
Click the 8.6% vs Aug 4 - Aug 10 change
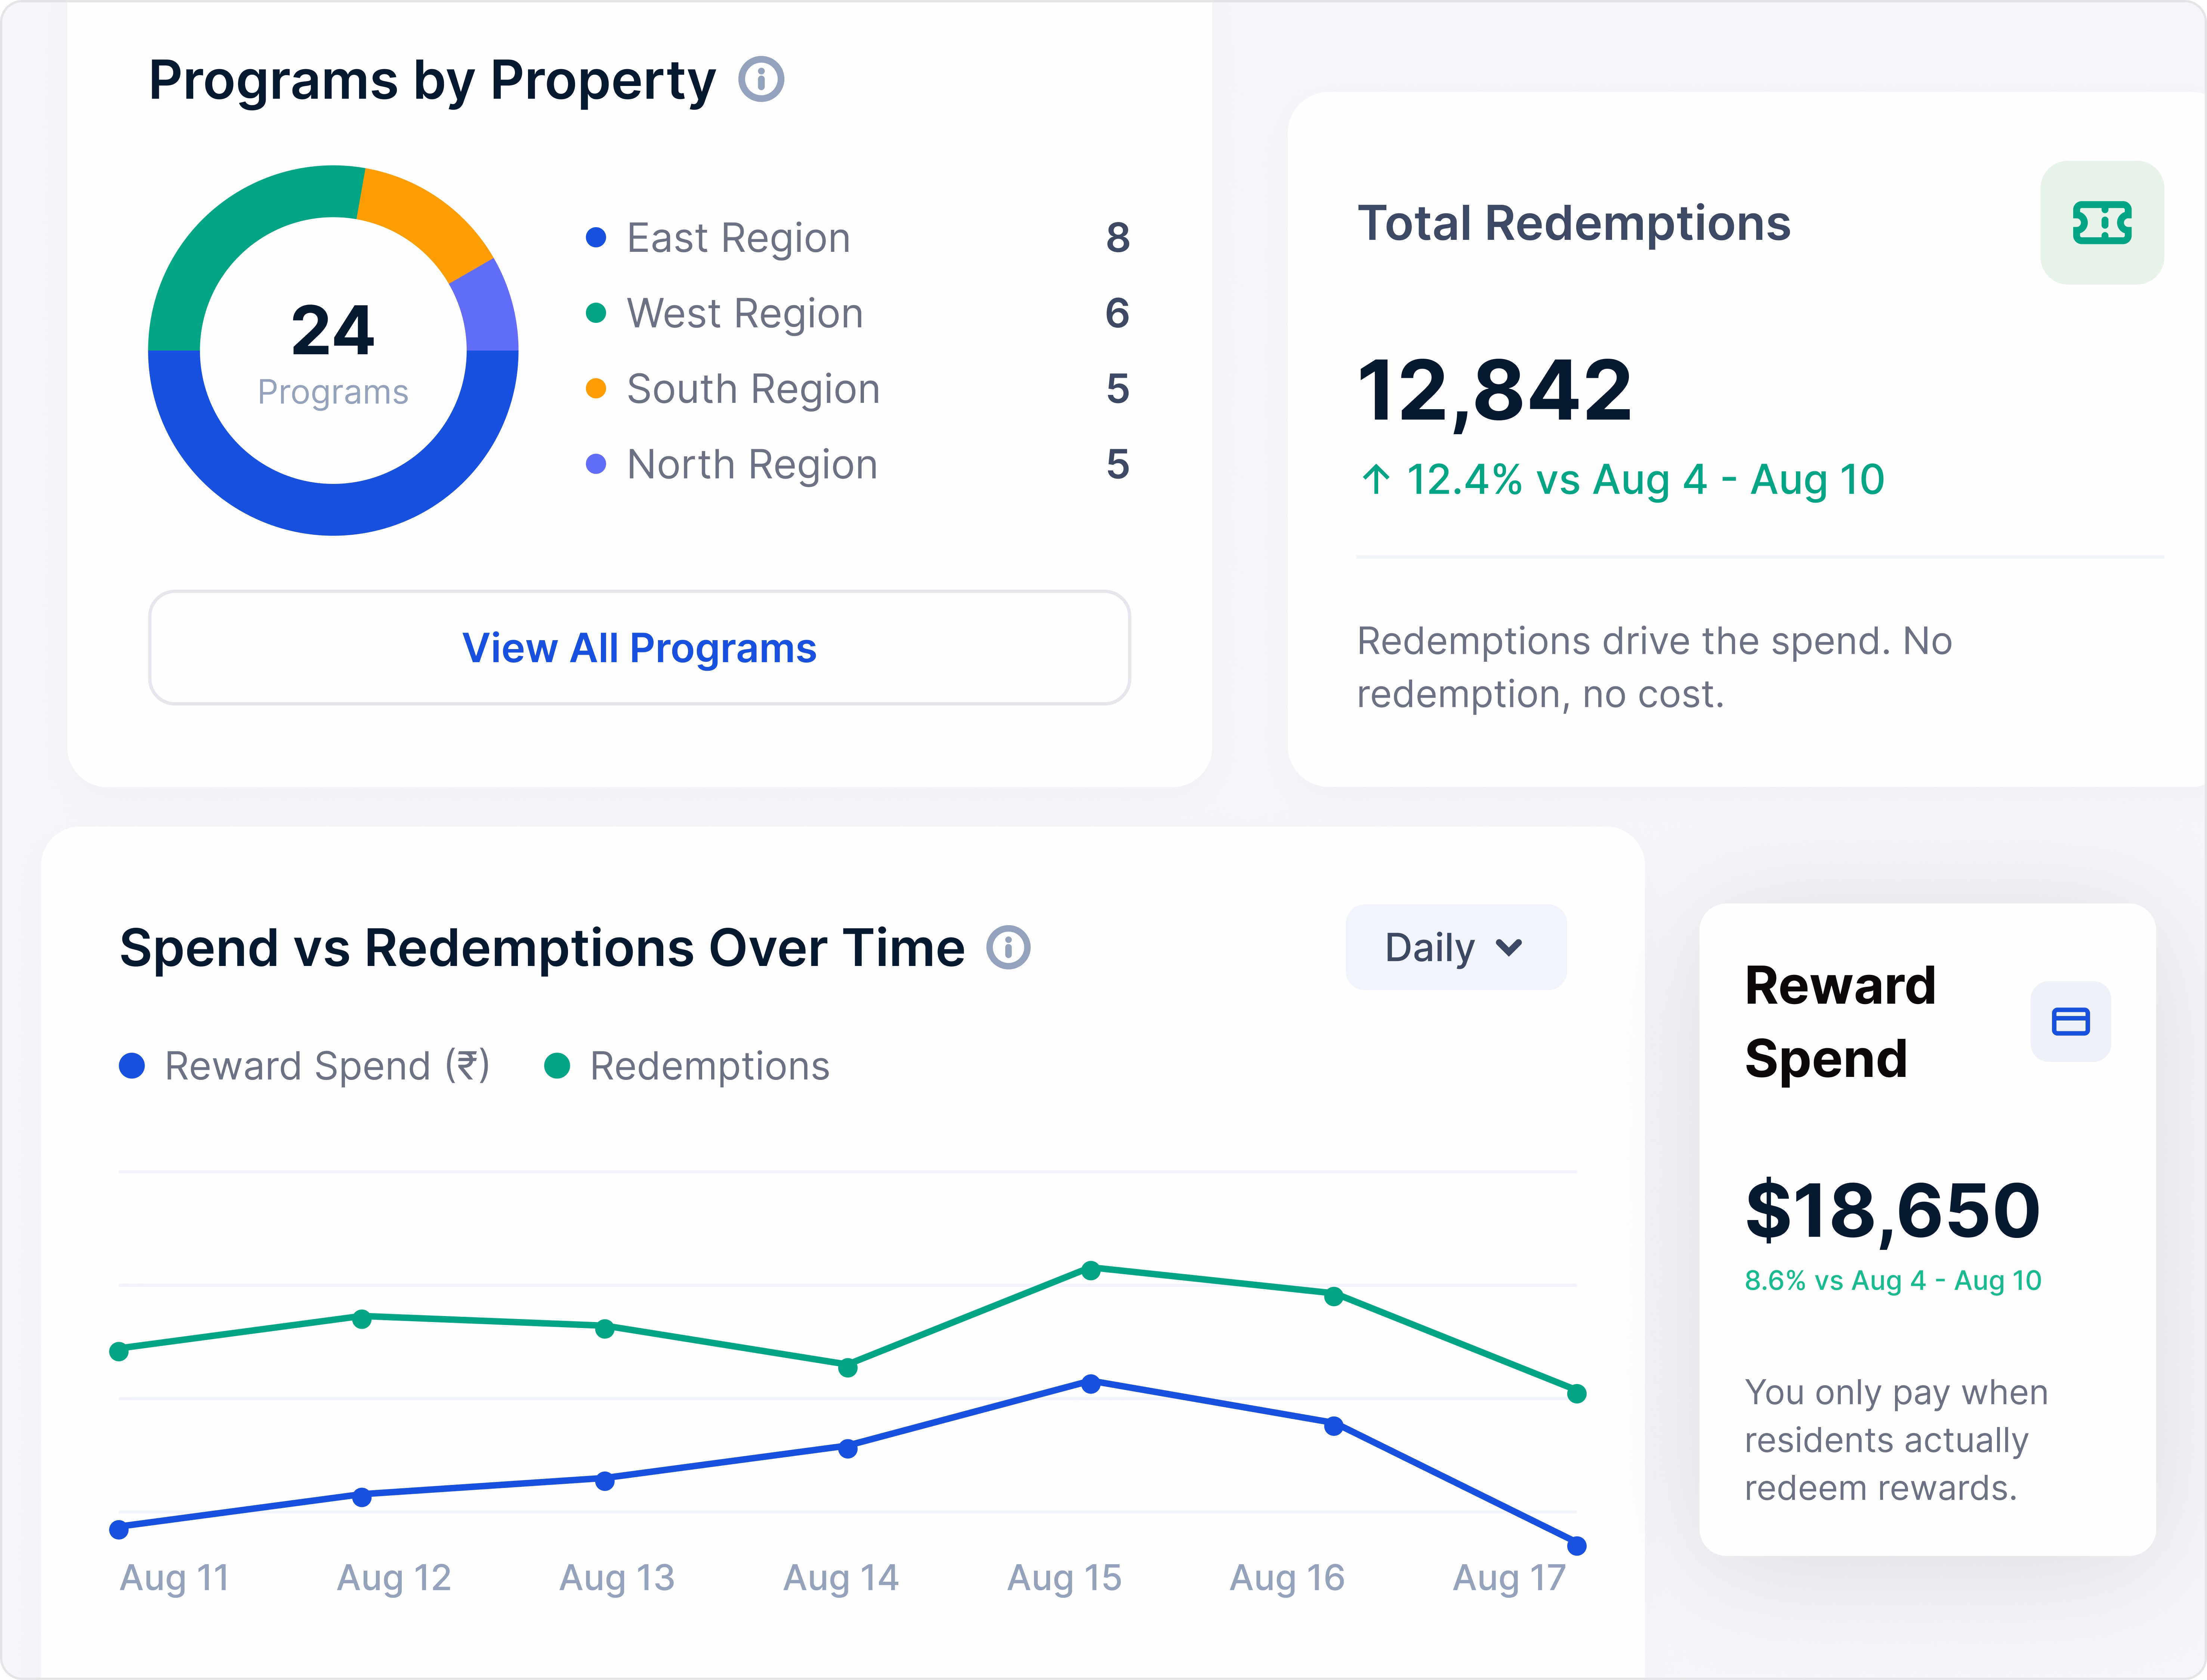click(x=1893, y=1281)
